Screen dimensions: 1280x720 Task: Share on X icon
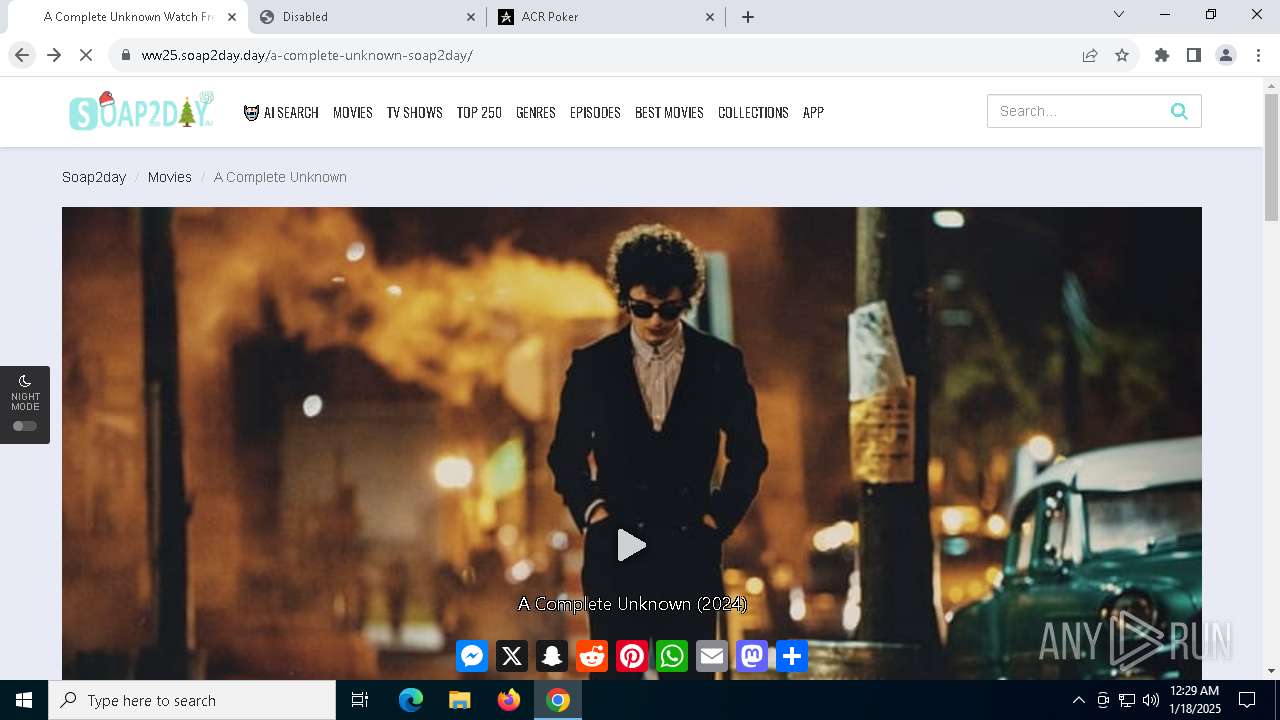[x=512, y=656]
